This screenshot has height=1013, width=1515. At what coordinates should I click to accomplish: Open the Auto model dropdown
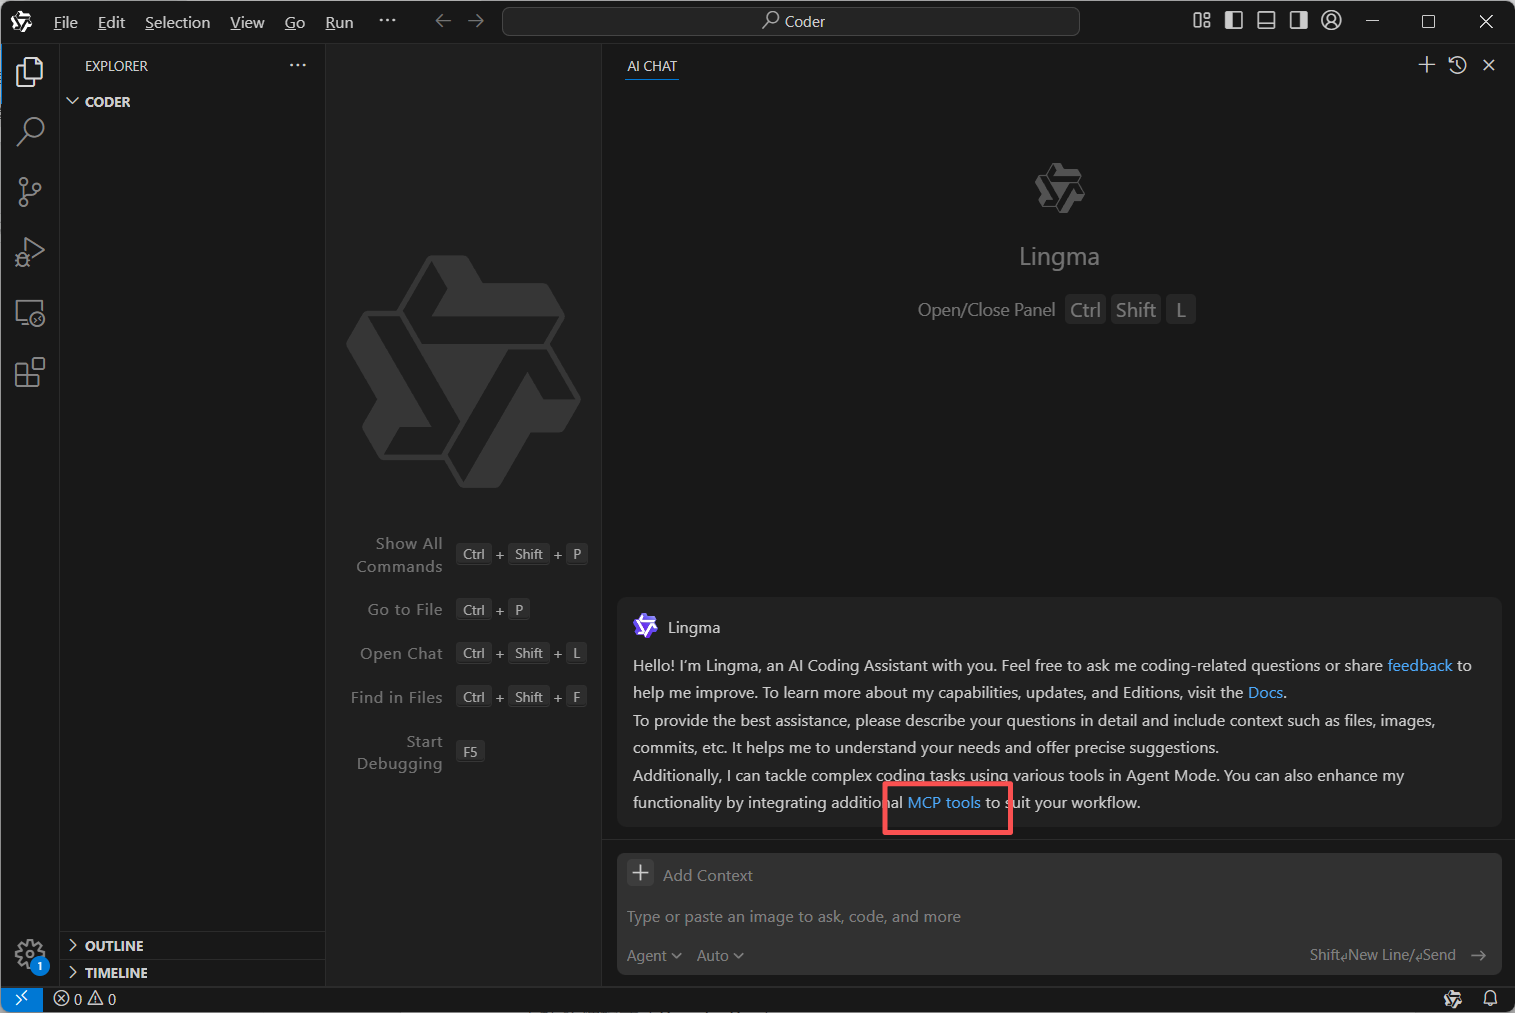pyautogui.click(x=720, y=956)
